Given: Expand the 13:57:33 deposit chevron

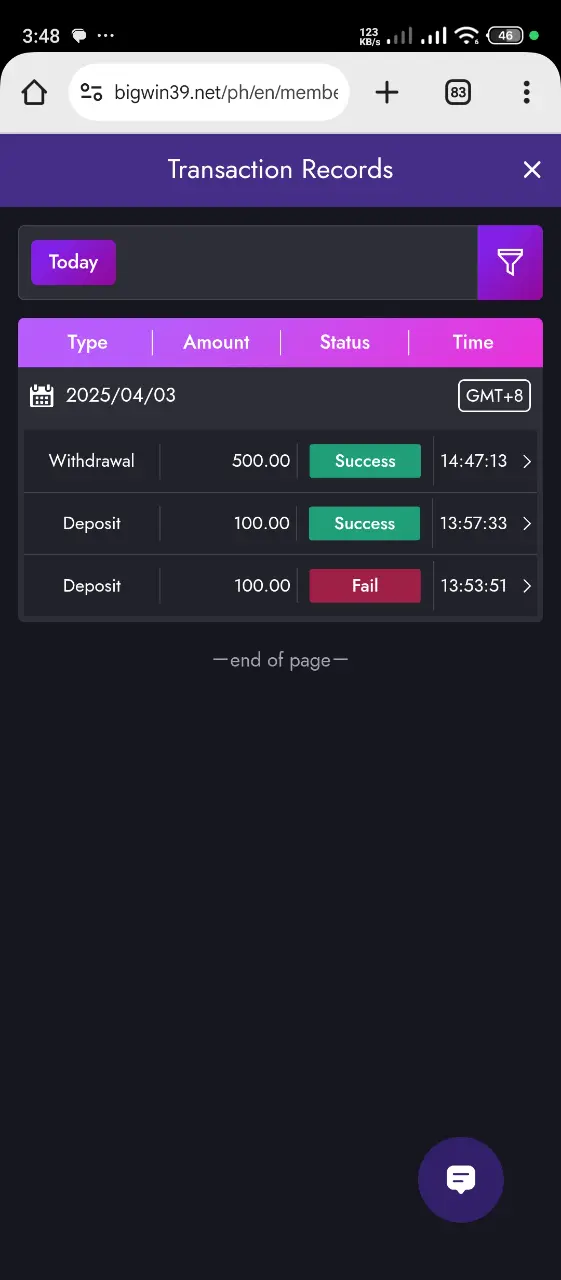Looking at the screenshot, I should pyautogui.click(x=528, y=524).
